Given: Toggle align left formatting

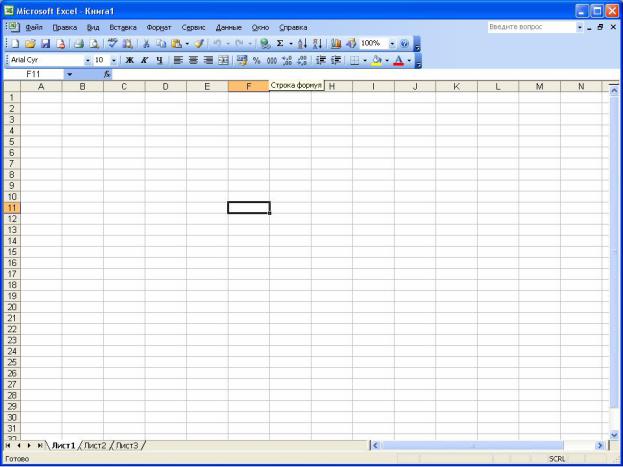Looking at the screenshot, I should 178,60.
